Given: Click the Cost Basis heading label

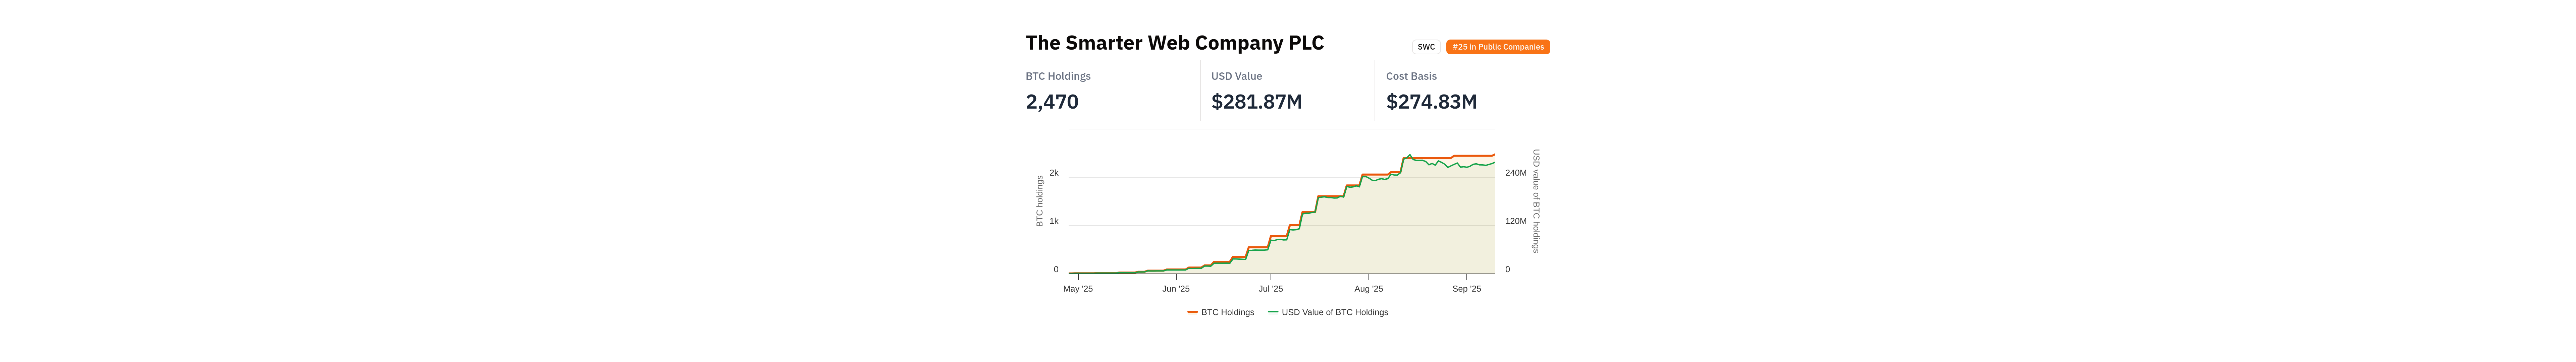Looking at the screenshot, I should pos(1411,76).
